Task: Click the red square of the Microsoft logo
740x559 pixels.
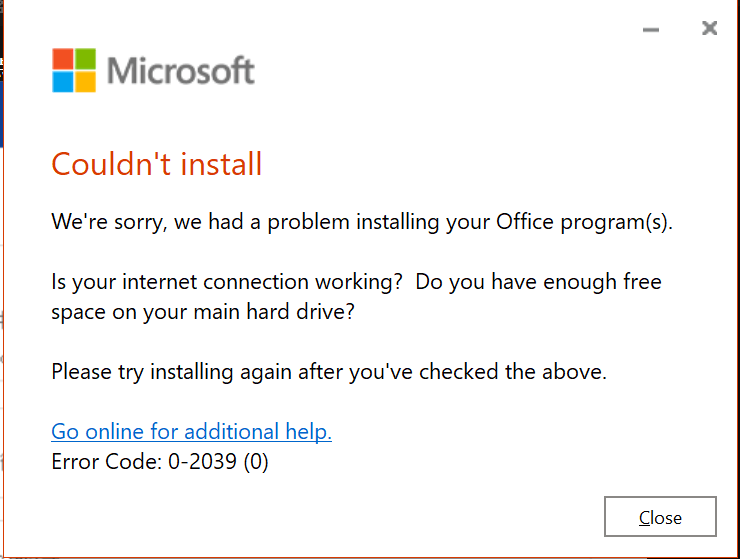Action: 63,58
